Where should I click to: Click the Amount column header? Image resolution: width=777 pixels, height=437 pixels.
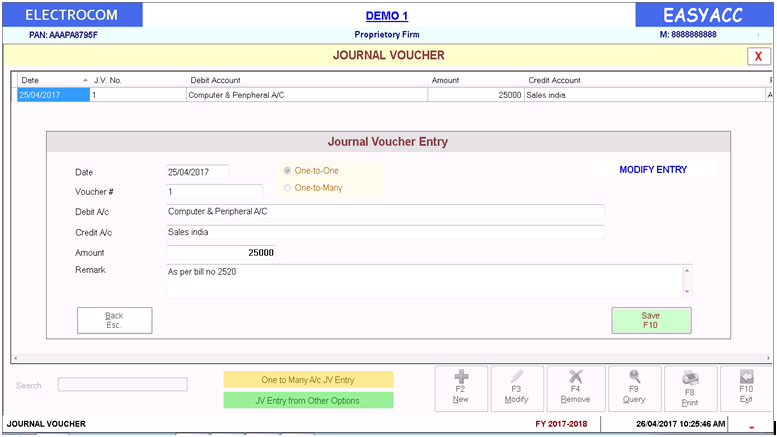click(476, 80)
